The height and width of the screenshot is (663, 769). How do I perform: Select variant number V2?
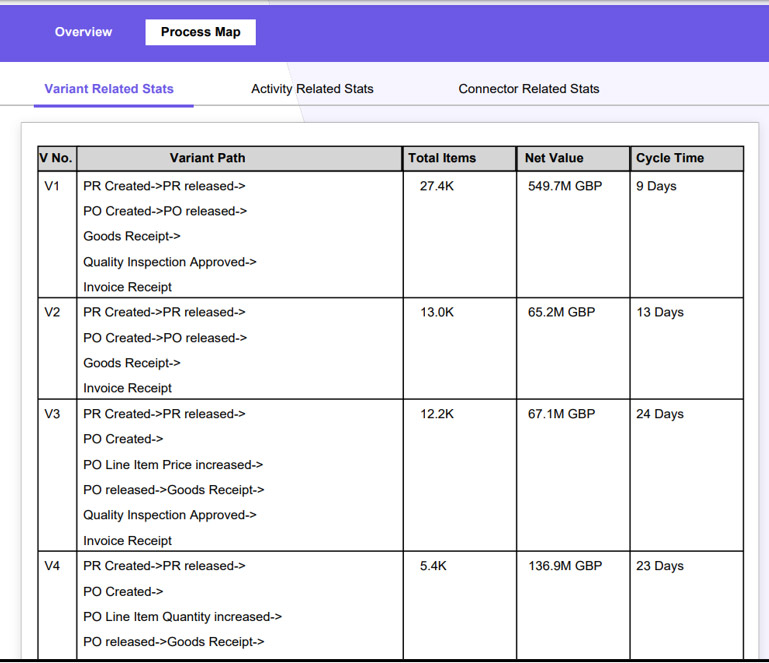[52, 312]
